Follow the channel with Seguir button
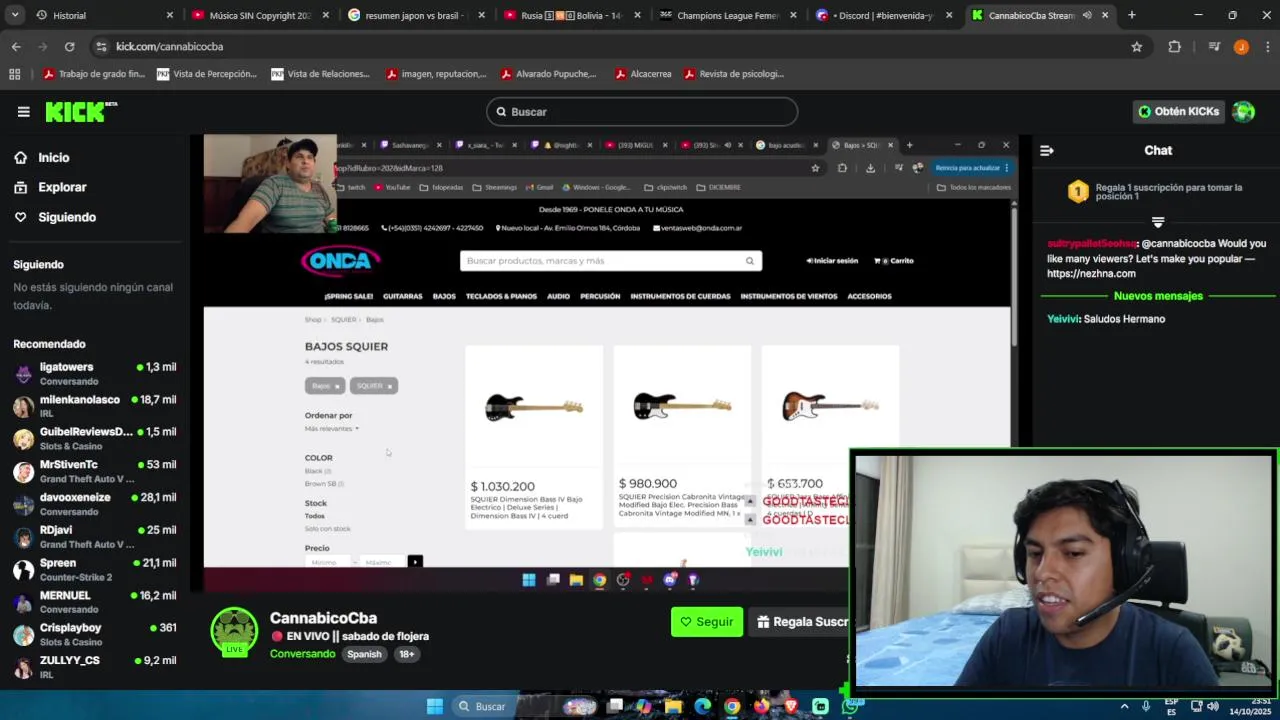 [x=707, y=622]
